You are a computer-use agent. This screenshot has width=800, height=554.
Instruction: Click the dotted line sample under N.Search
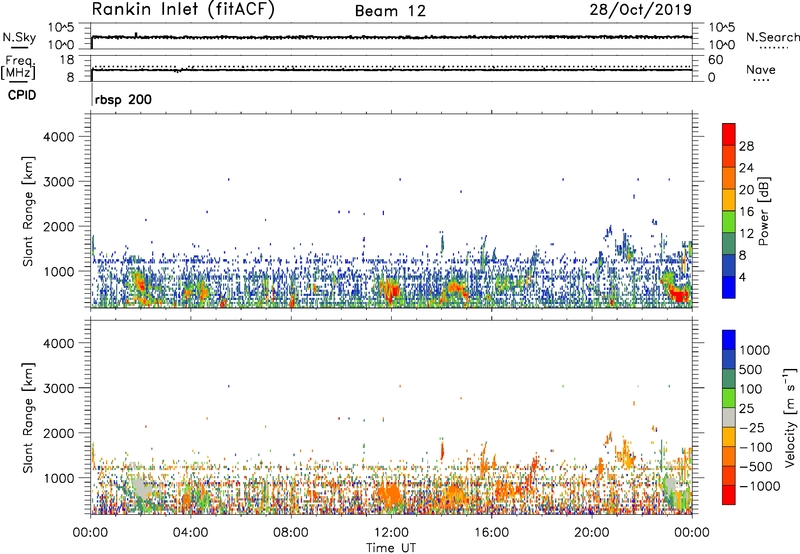point(774,48)
